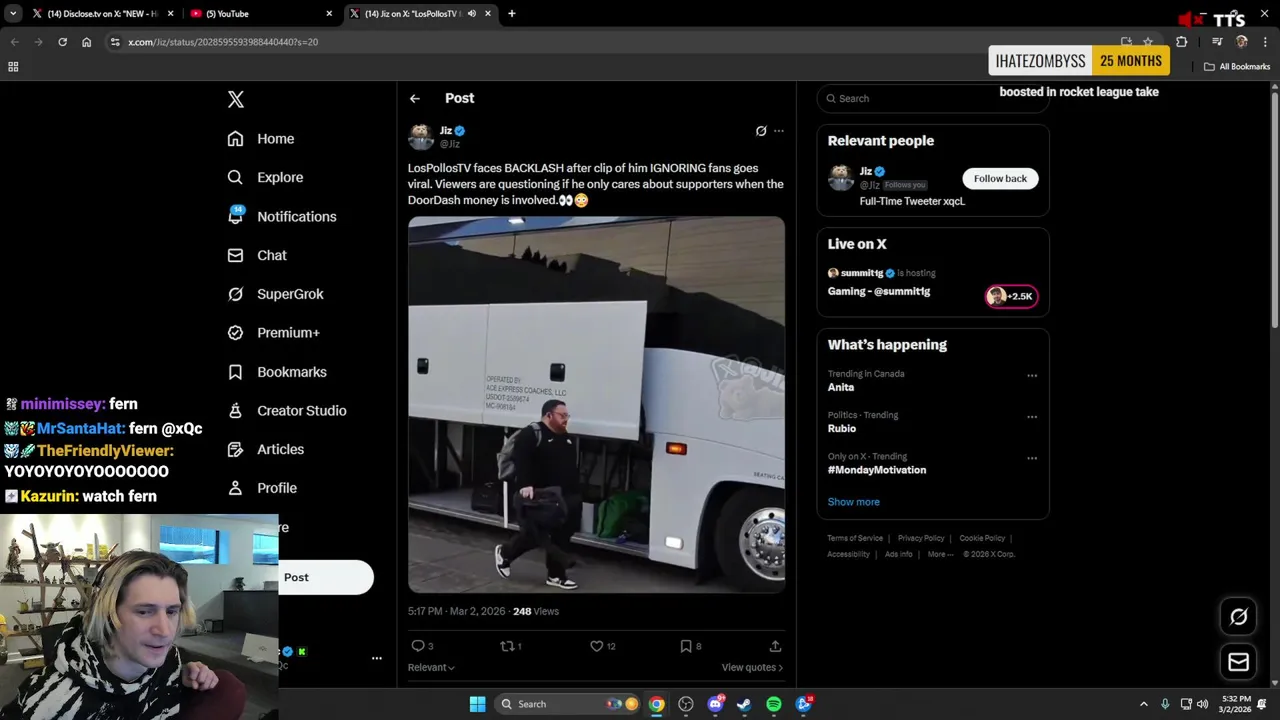
Task: Open Home in X sidebar
Action: tap(261, 139)
